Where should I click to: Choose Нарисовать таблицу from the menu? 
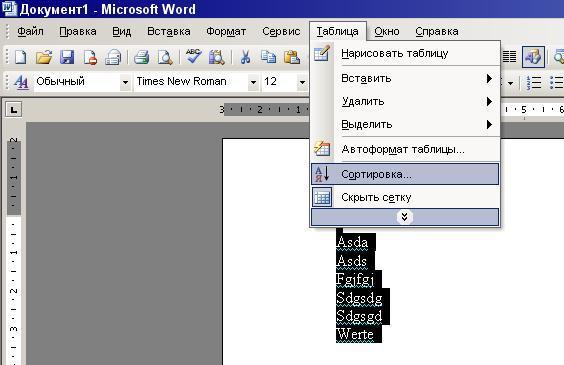405,53
